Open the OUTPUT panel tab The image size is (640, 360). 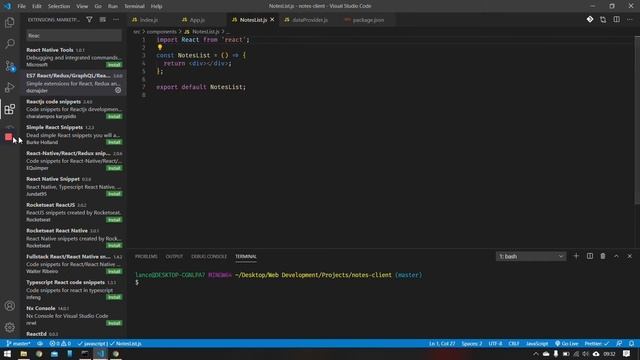(174, 256)
